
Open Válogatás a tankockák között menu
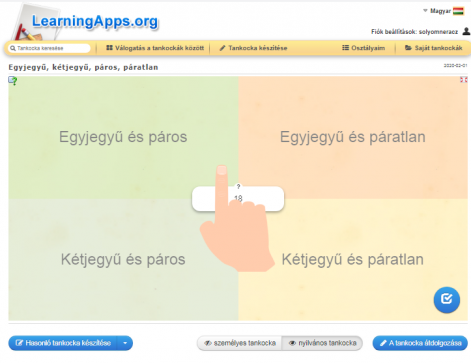[155, 48]
